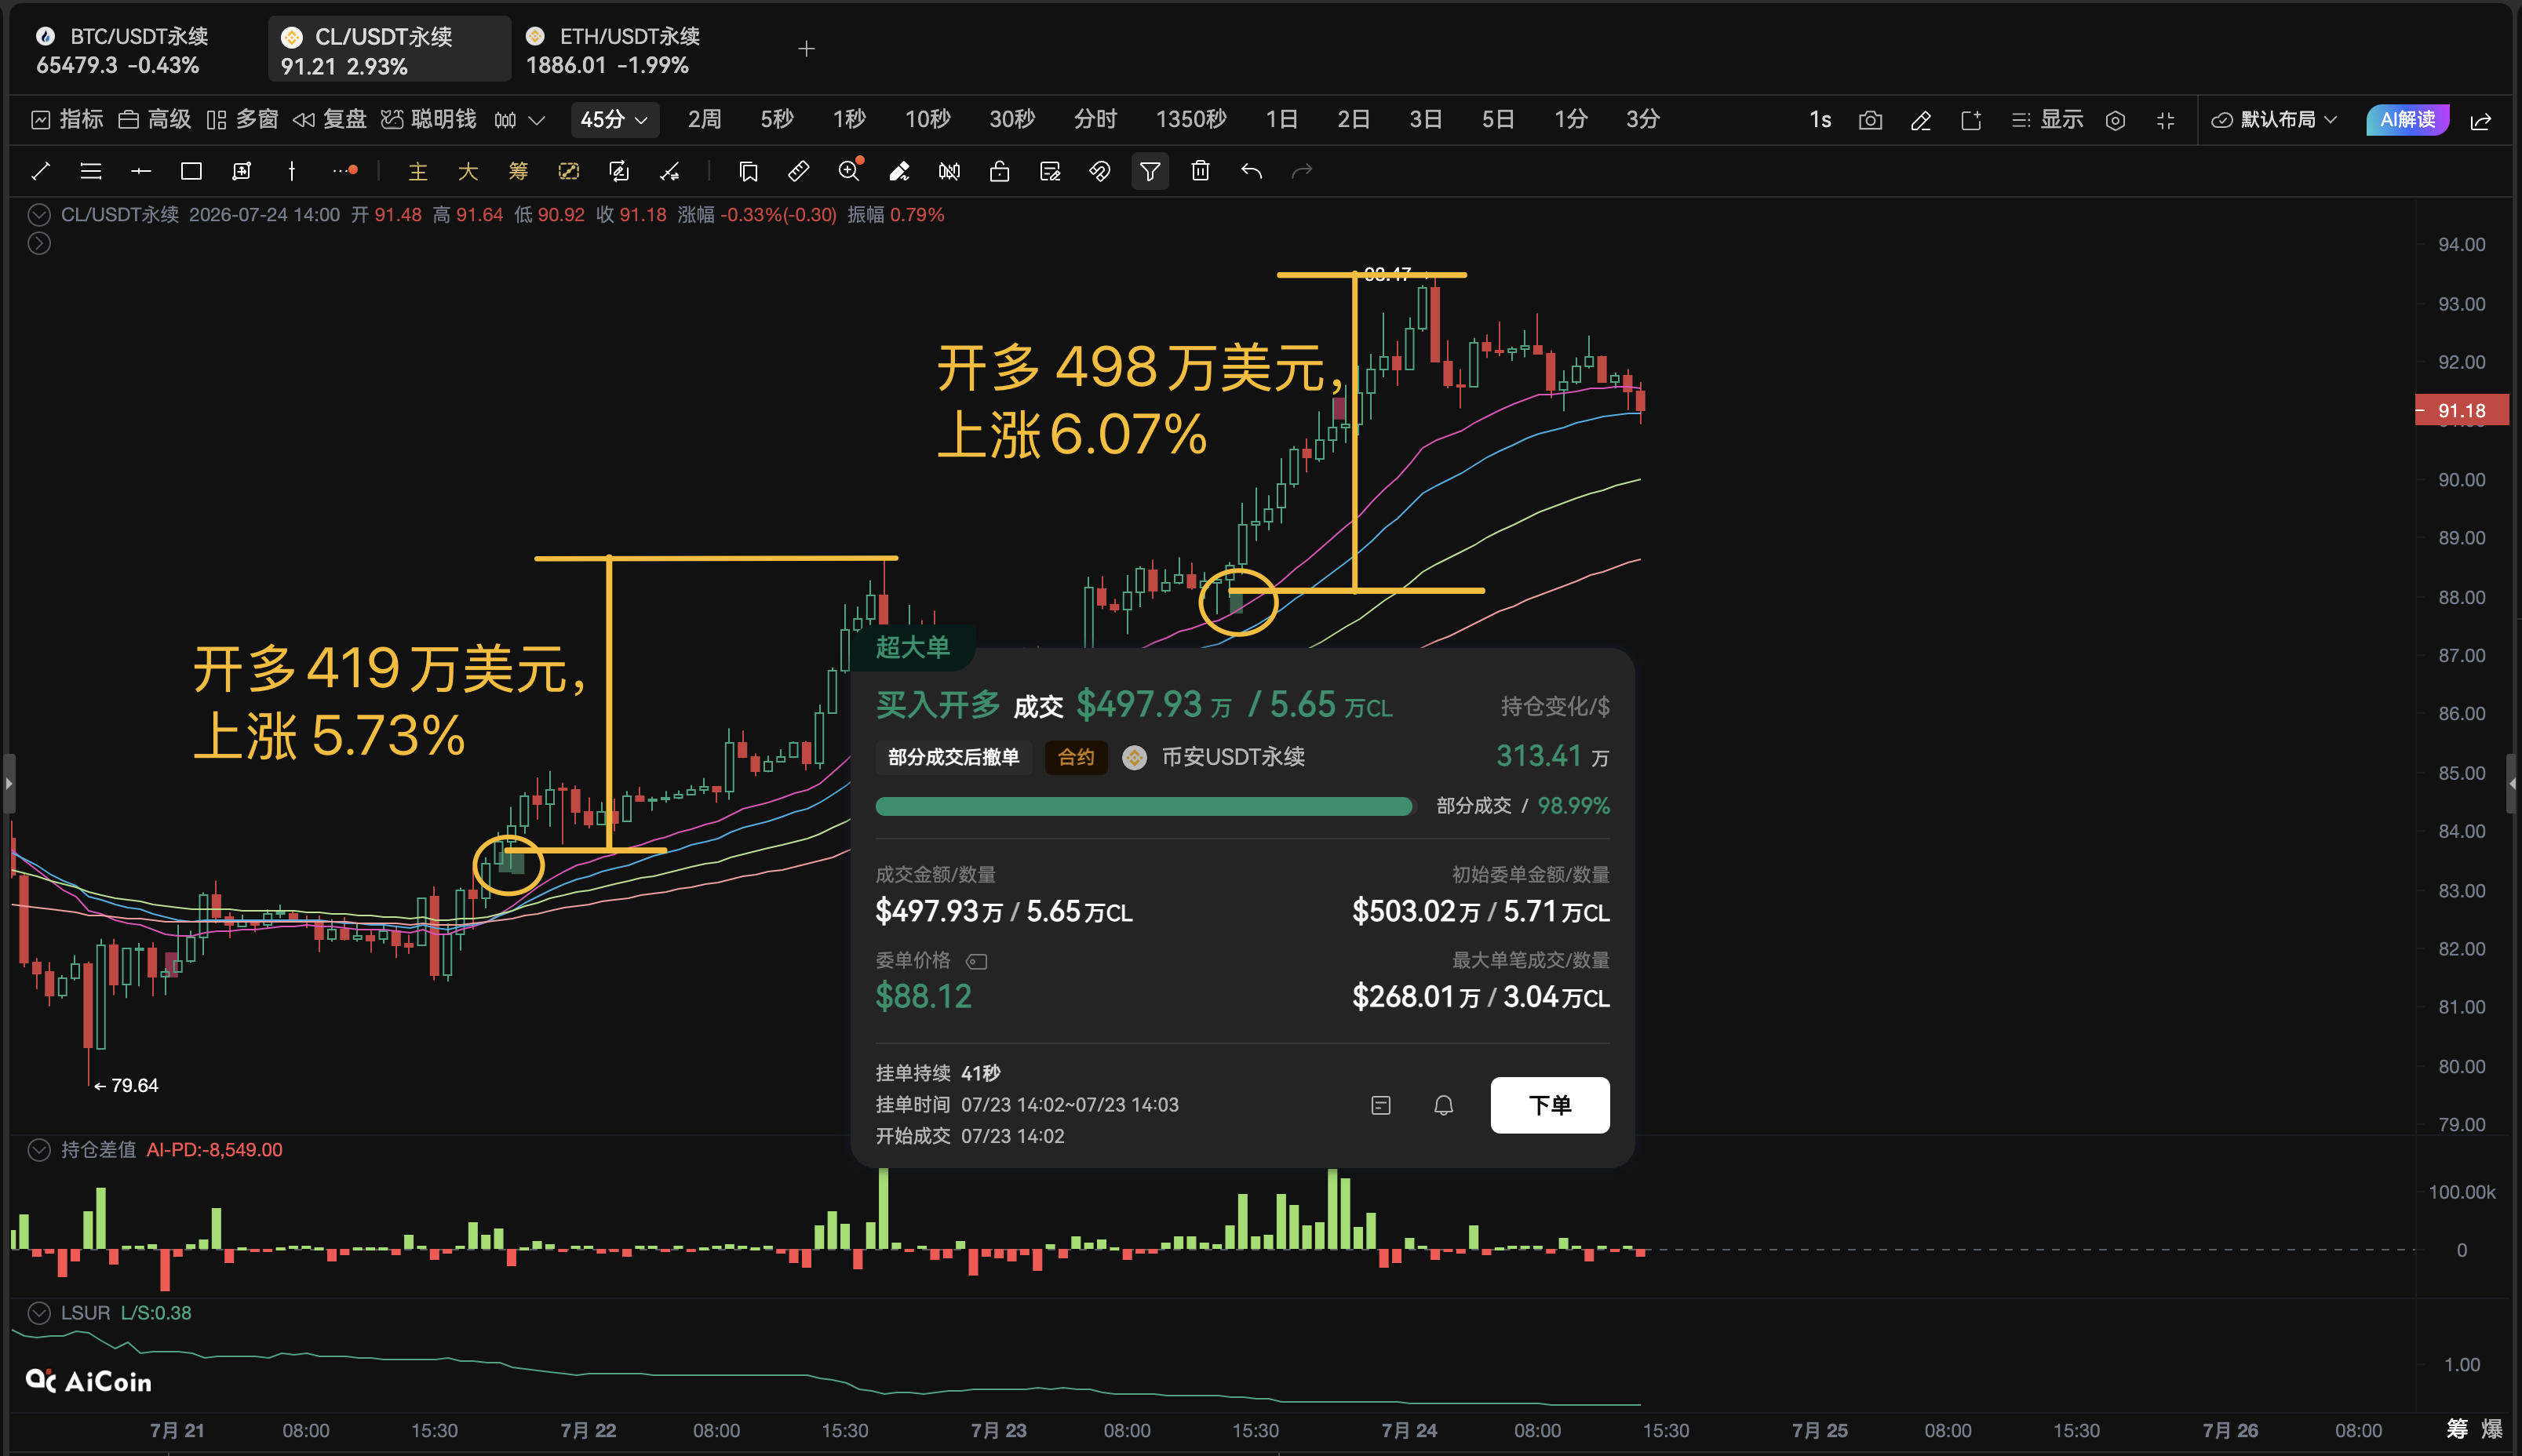Select the vertical line drawing tool

[x=291, y=171]
